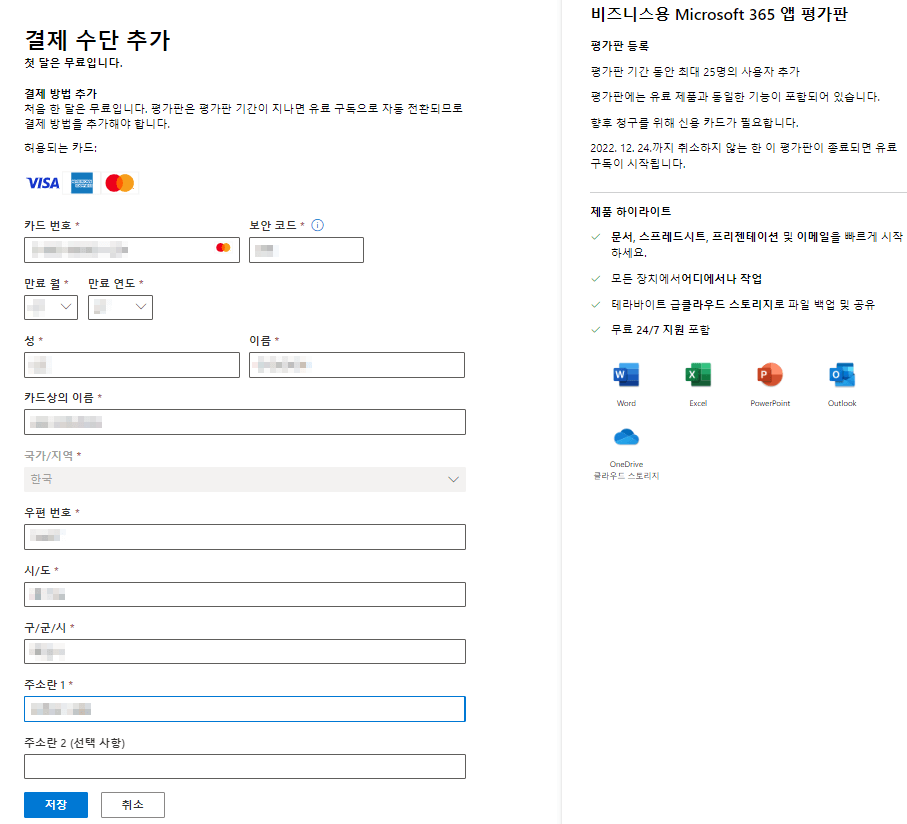Image resolution: width=907 pixels, height=824 pixels.
Task: Open the 만료 월 expiration month dropdown
Action: 50,307
